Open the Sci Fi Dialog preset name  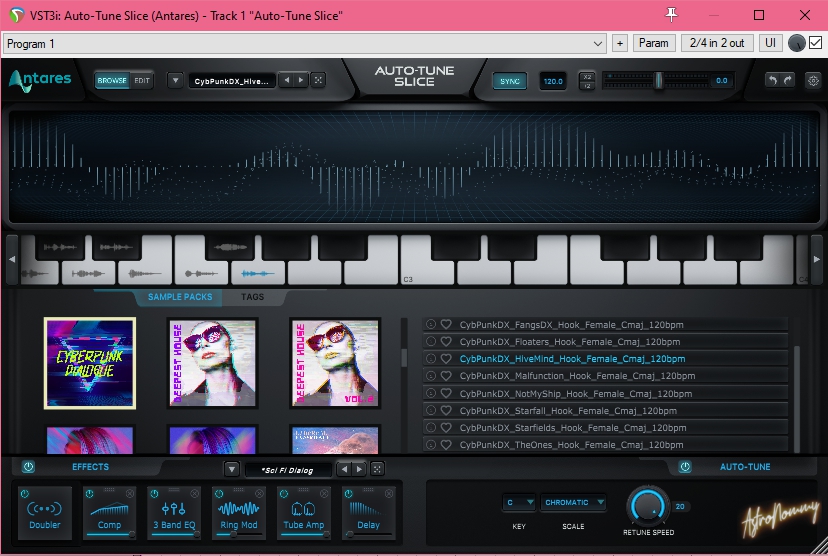click(288, 469)
